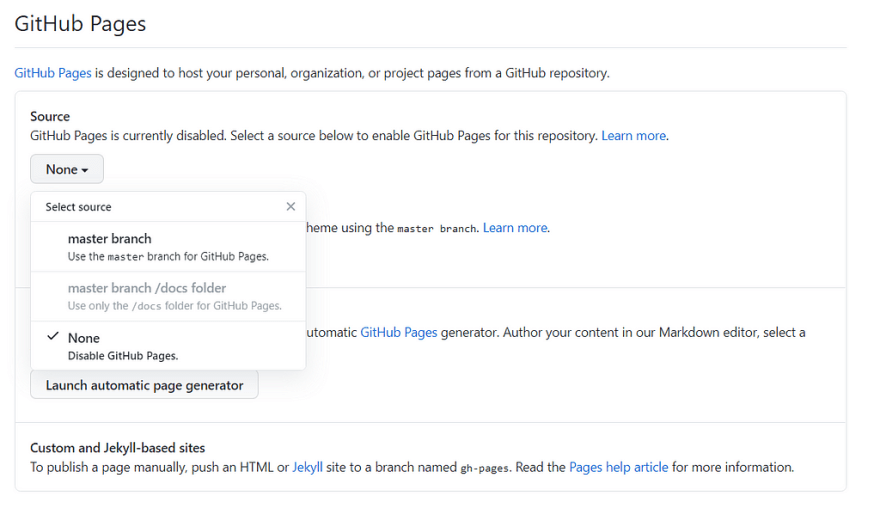Click 'Disable GitHub Pages.' description text

pyautogui.click(x=123, y=356)
